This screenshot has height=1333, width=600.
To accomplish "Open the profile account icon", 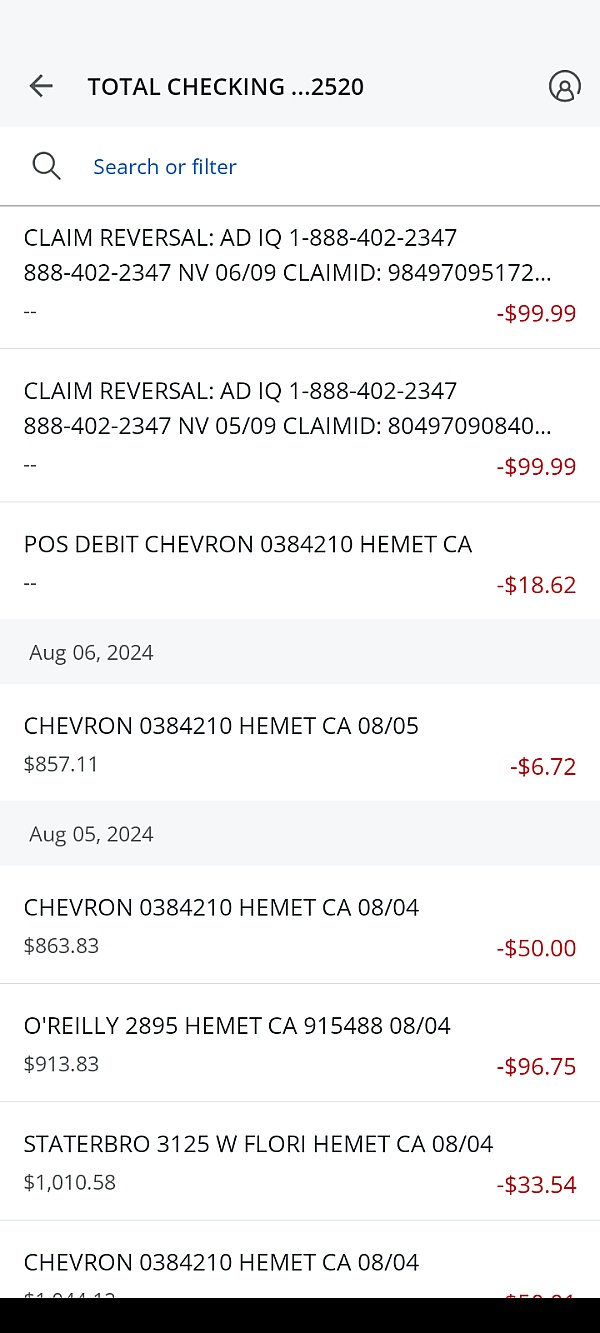I will point(564,86).
